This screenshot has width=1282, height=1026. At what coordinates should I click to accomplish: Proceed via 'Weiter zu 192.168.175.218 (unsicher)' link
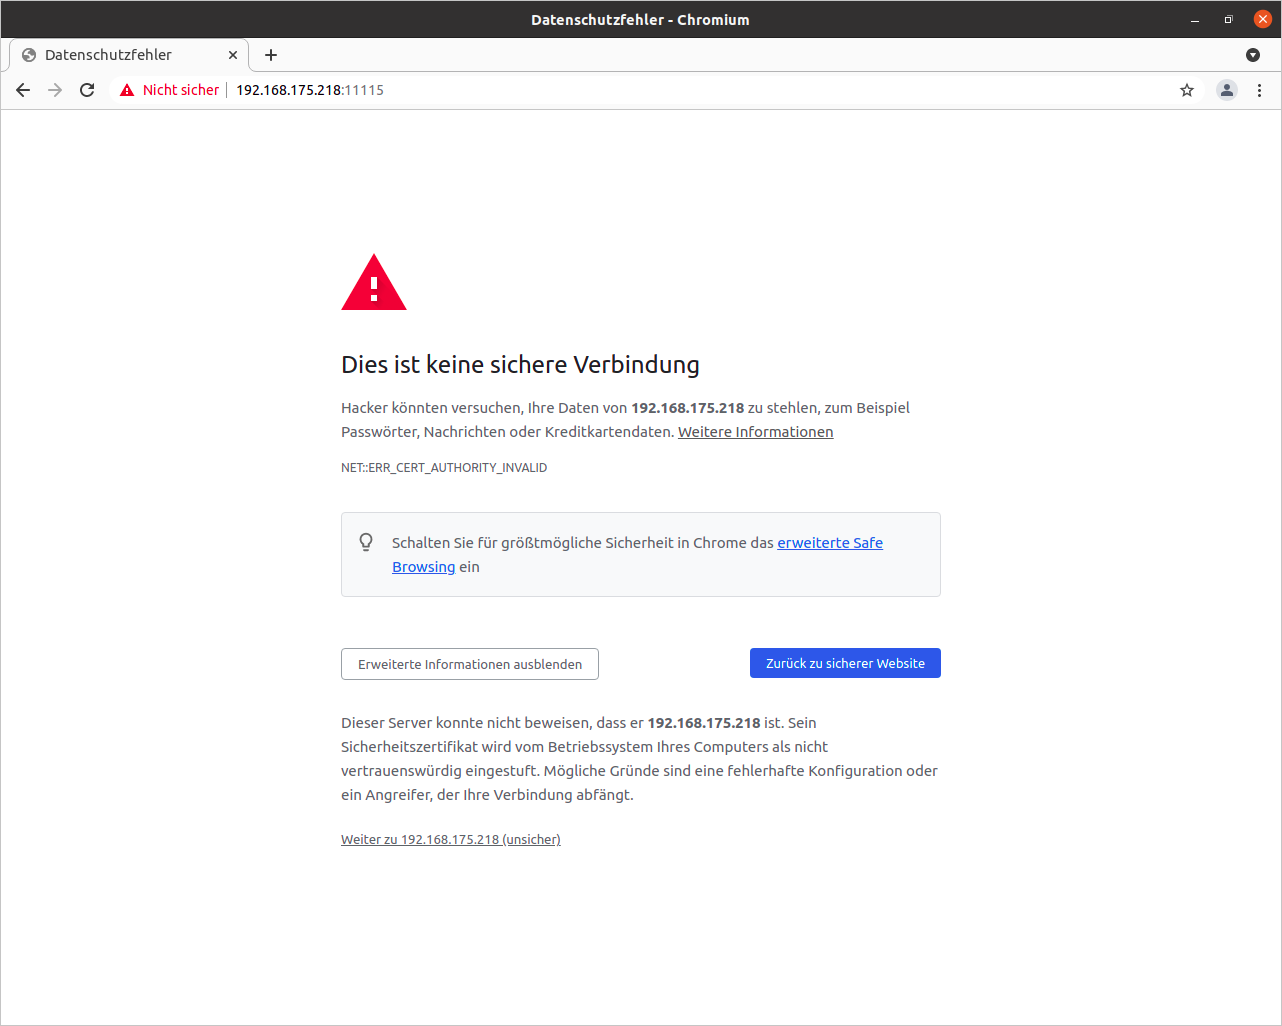coord(451,840)
